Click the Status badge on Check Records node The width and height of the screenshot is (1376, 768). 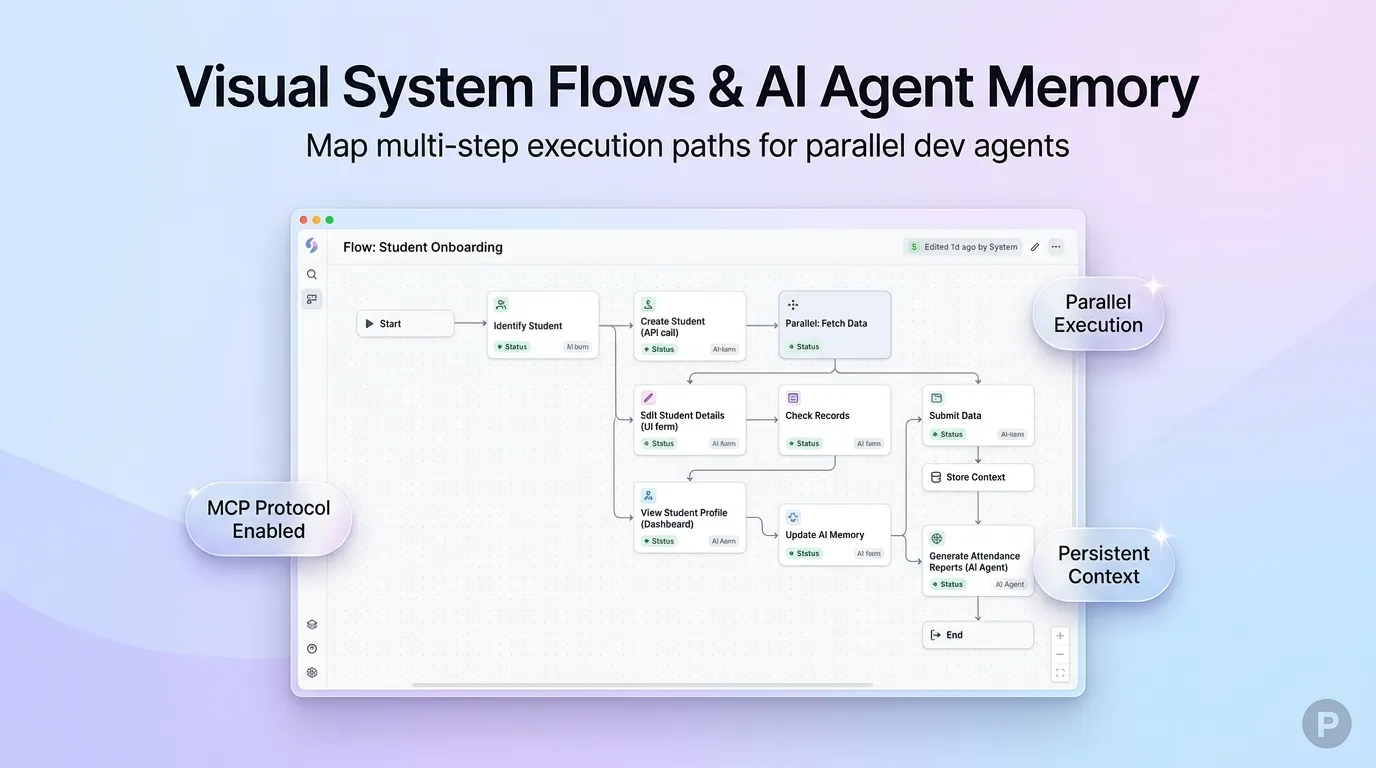804,443
